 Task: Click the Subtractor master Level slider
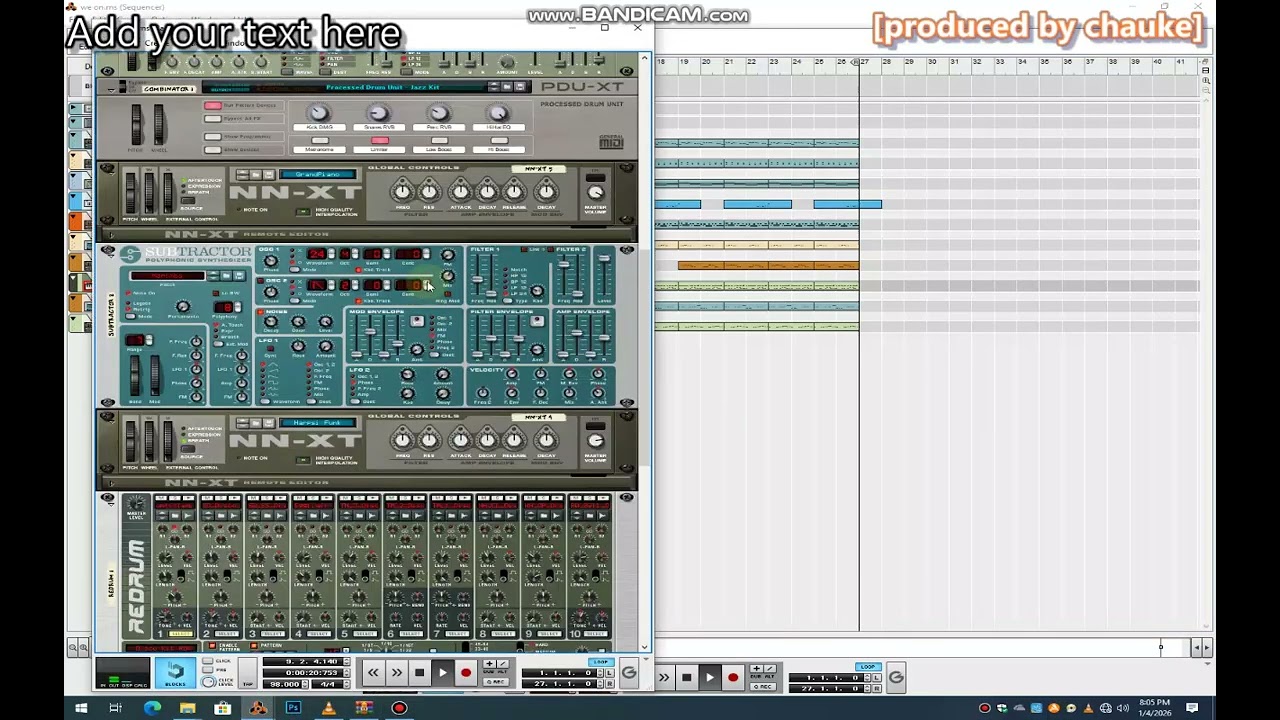coord(604,258)
